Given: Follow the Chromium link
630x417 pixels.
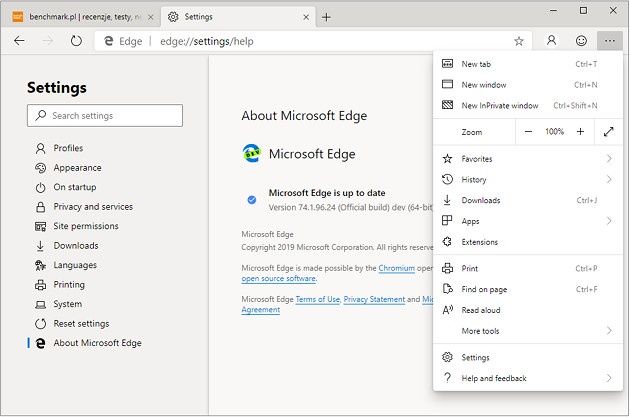Looking at the screenshot, I should point(397,268).
